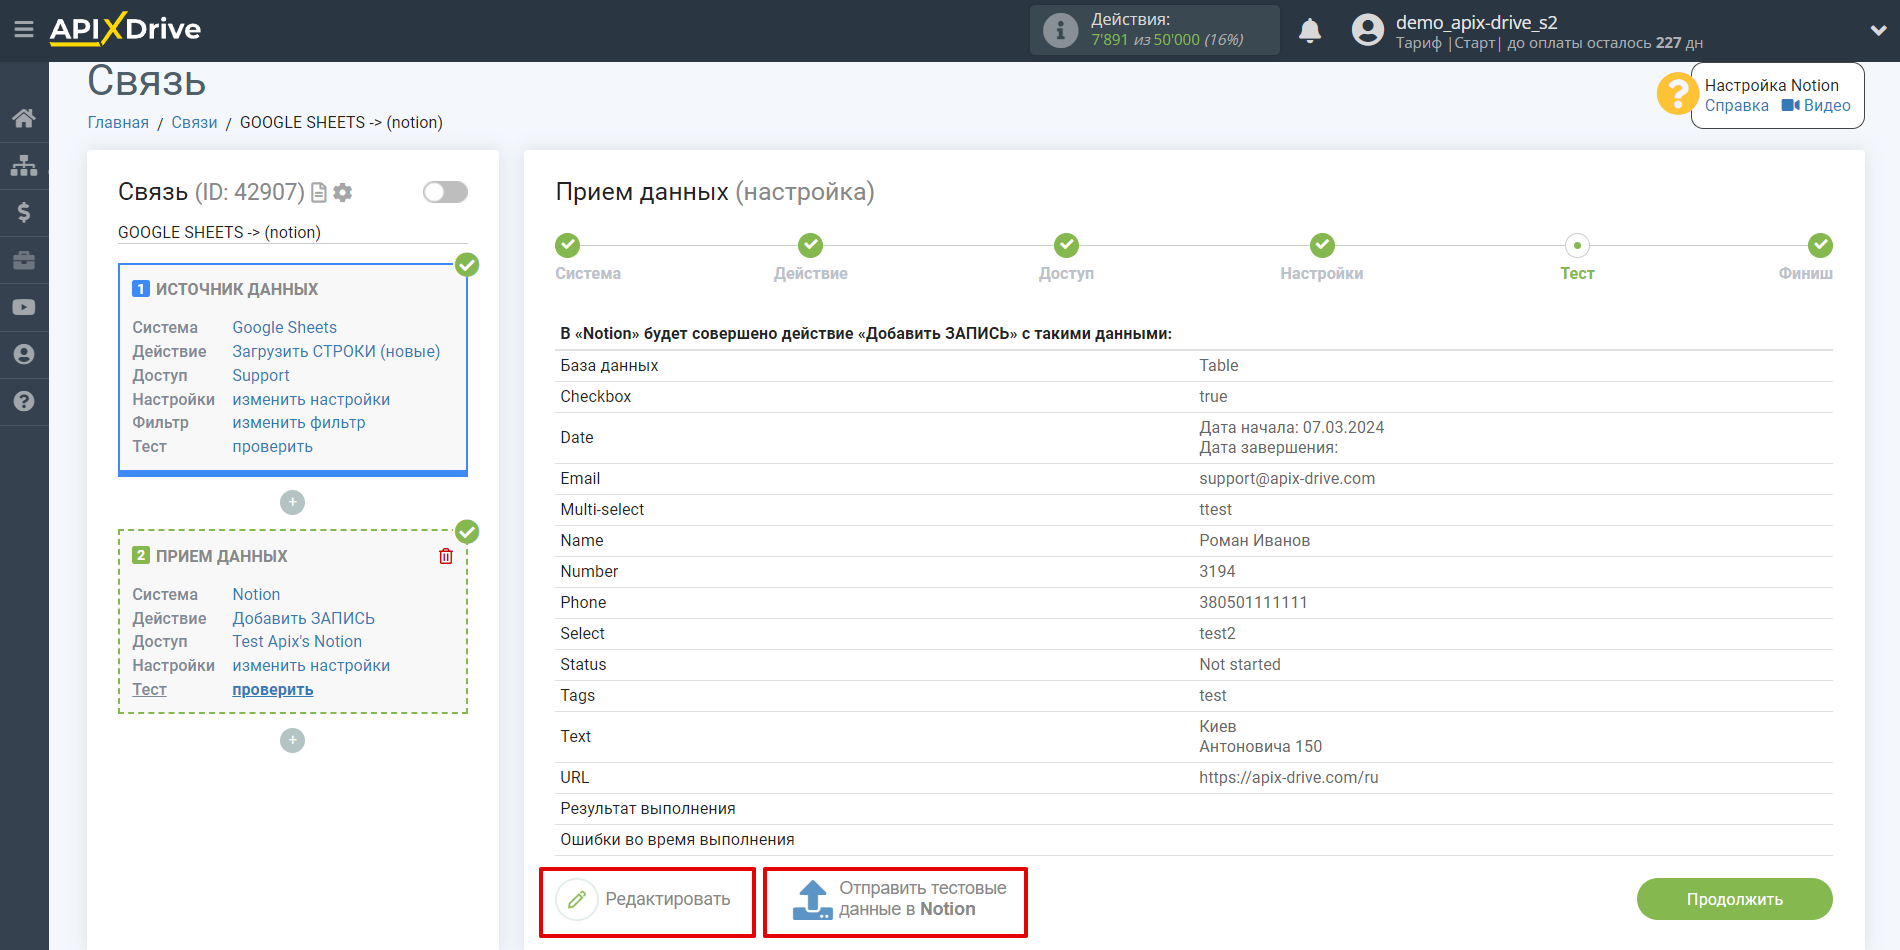Open the Test Apix's Notion access link
The width and height of the screenshot is (1900, 950).
[x=297, y=642]
